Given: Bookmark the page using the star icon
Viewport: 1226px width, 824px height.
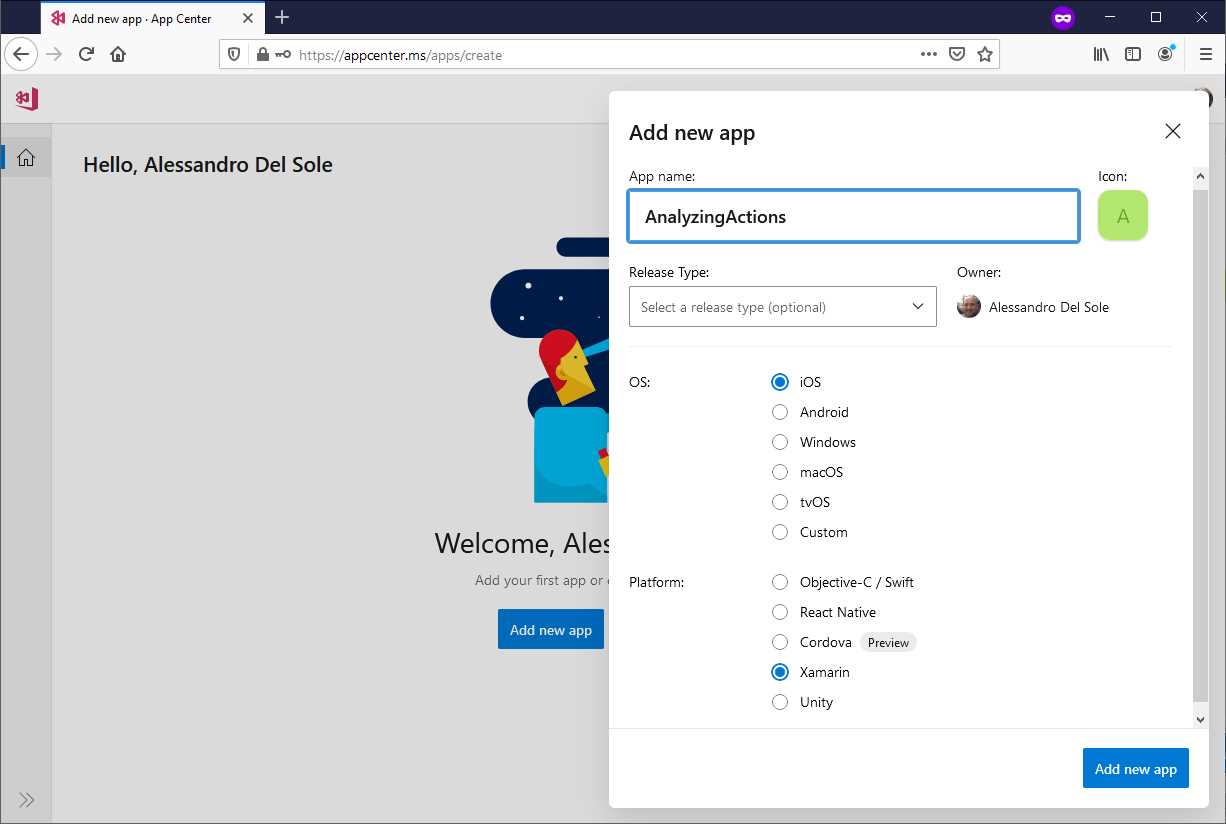Looking at the screenshot, I should coord(986,55).
